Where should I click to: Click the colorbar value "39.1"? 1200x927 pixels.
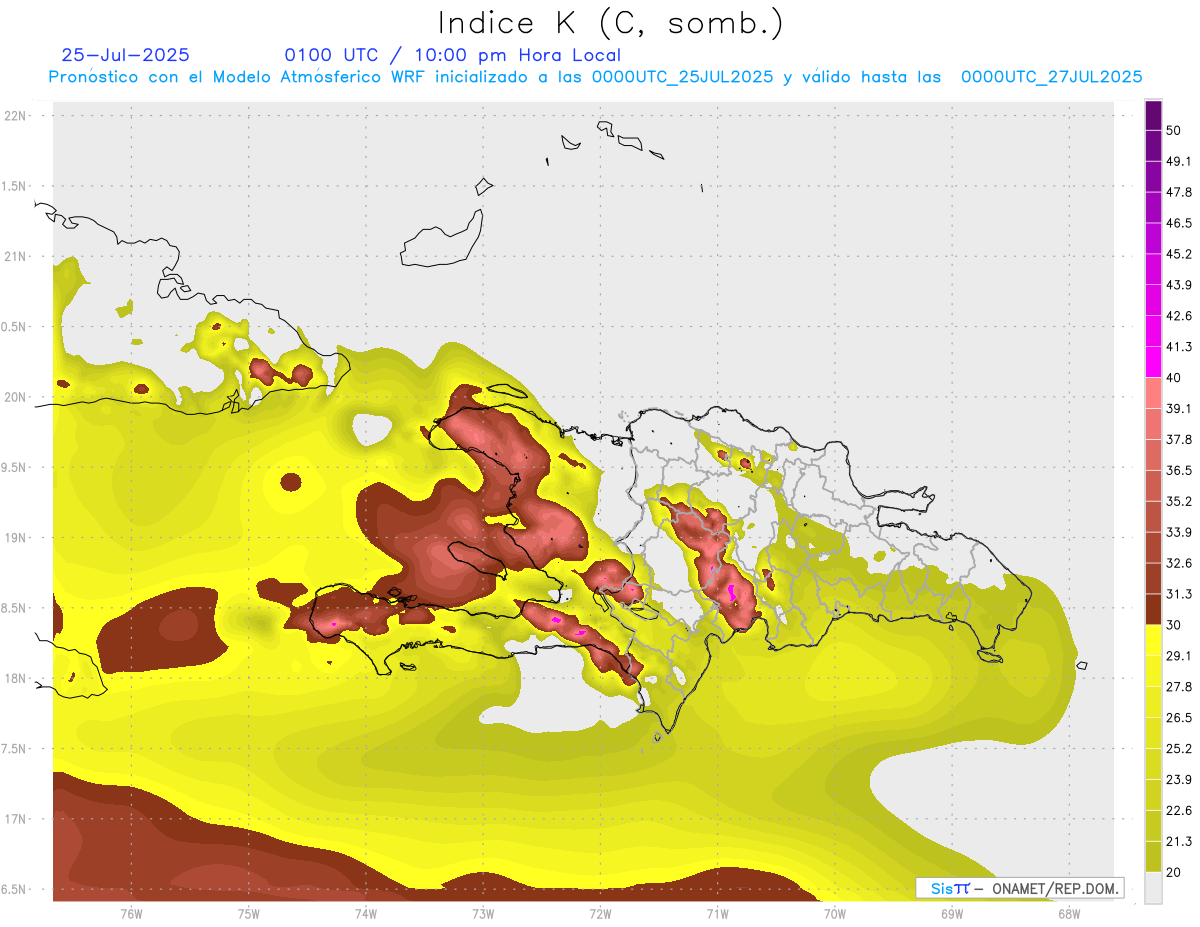pyautogui.click(x=1179, y=408)
